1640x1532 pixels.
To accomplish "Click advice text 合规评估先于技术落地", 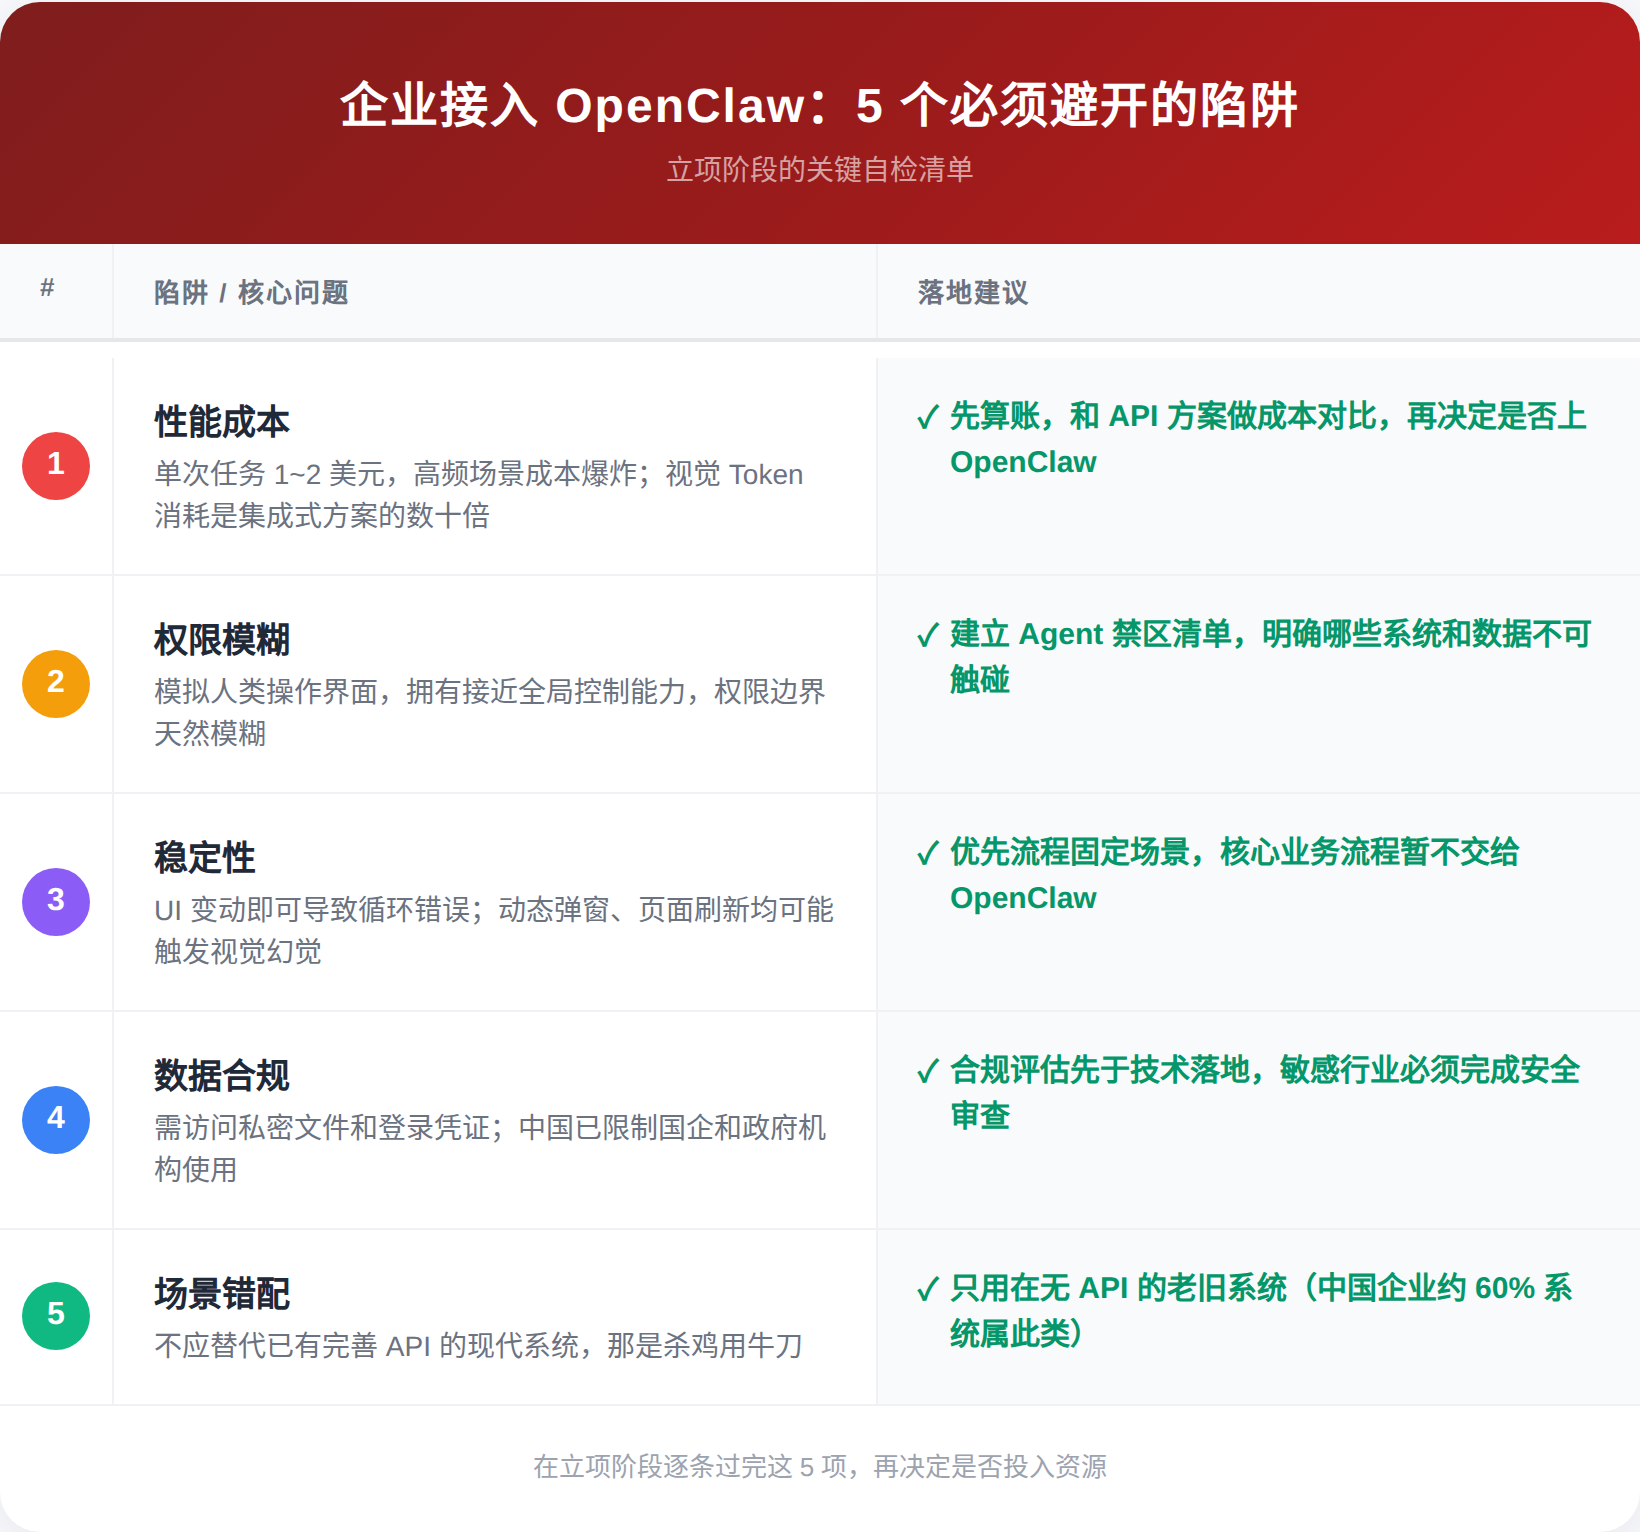I will (1265, 1093).
